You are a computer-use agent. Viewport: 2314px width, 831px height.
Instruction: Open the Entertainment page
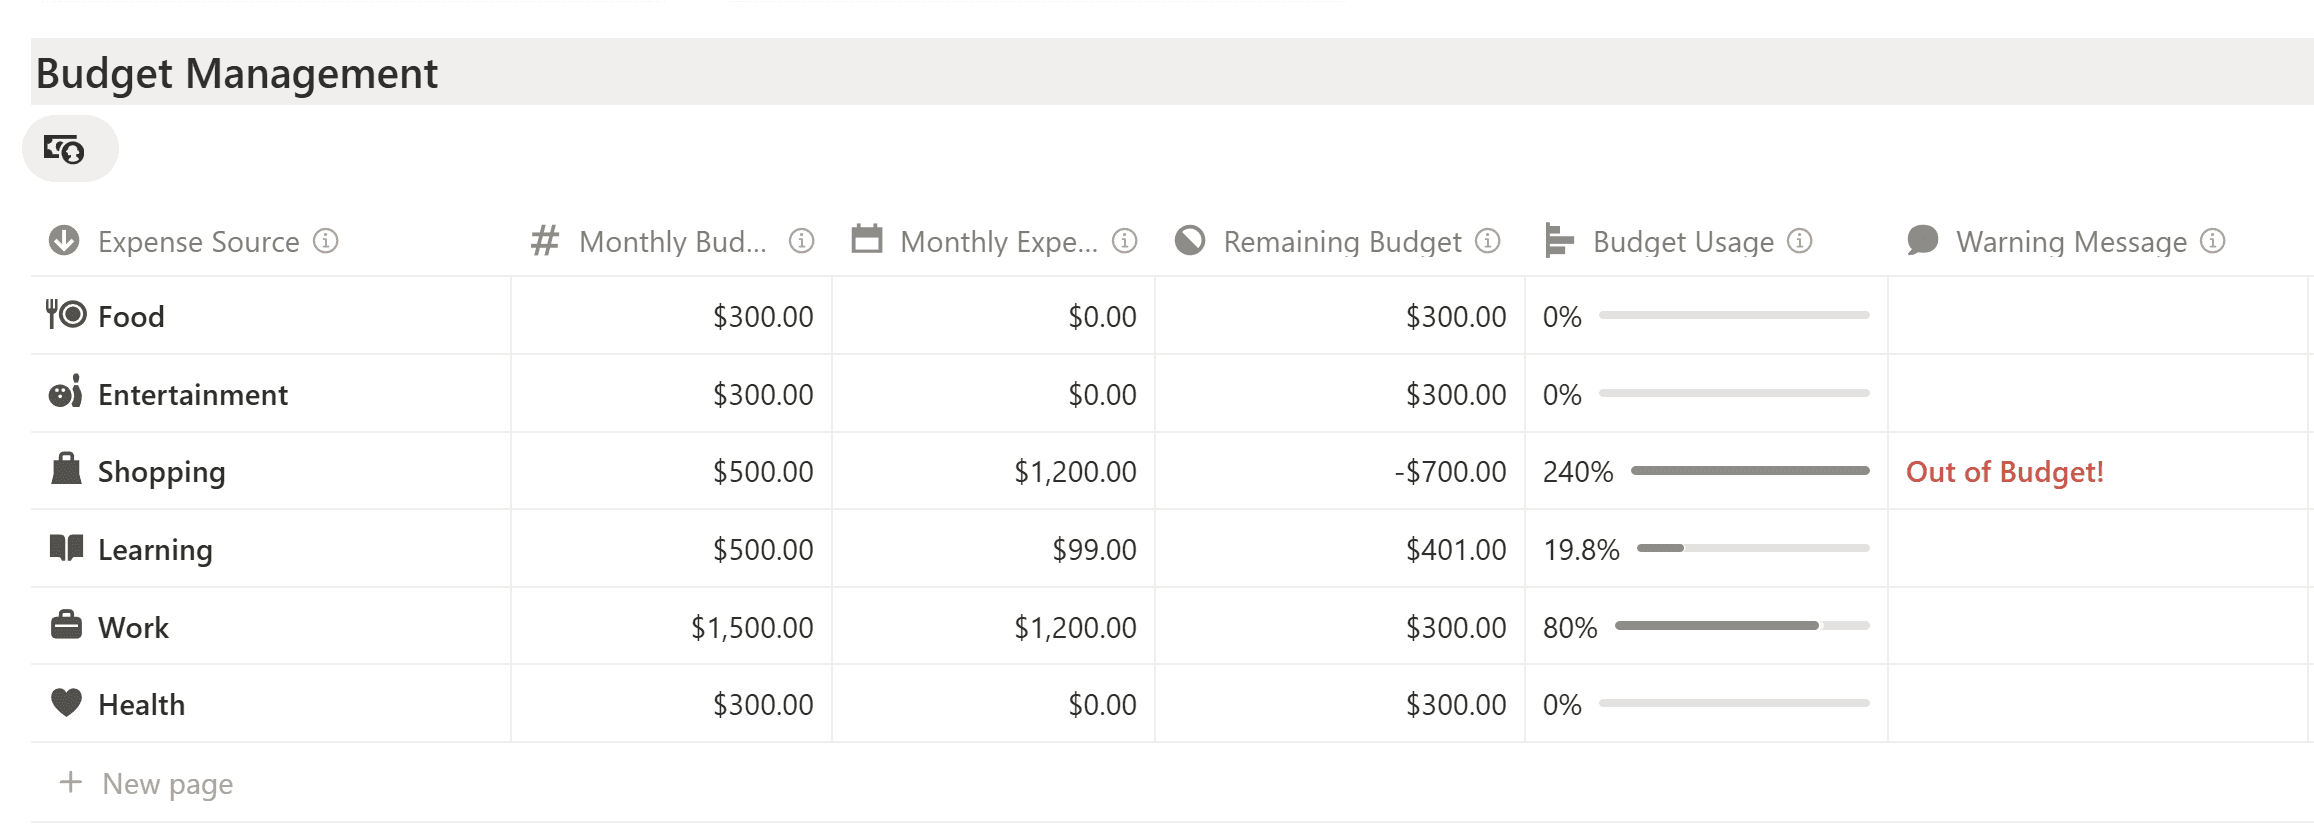point(193,395)
